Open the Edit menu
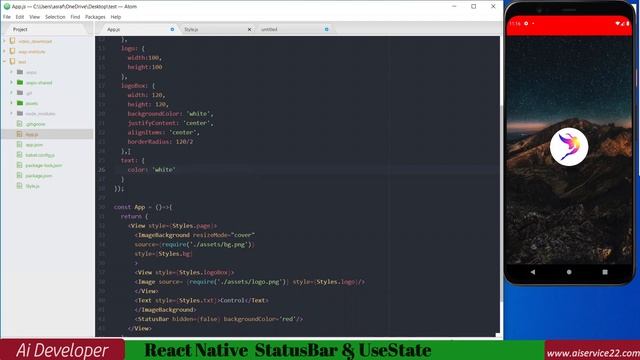 [x=20, y=17]
